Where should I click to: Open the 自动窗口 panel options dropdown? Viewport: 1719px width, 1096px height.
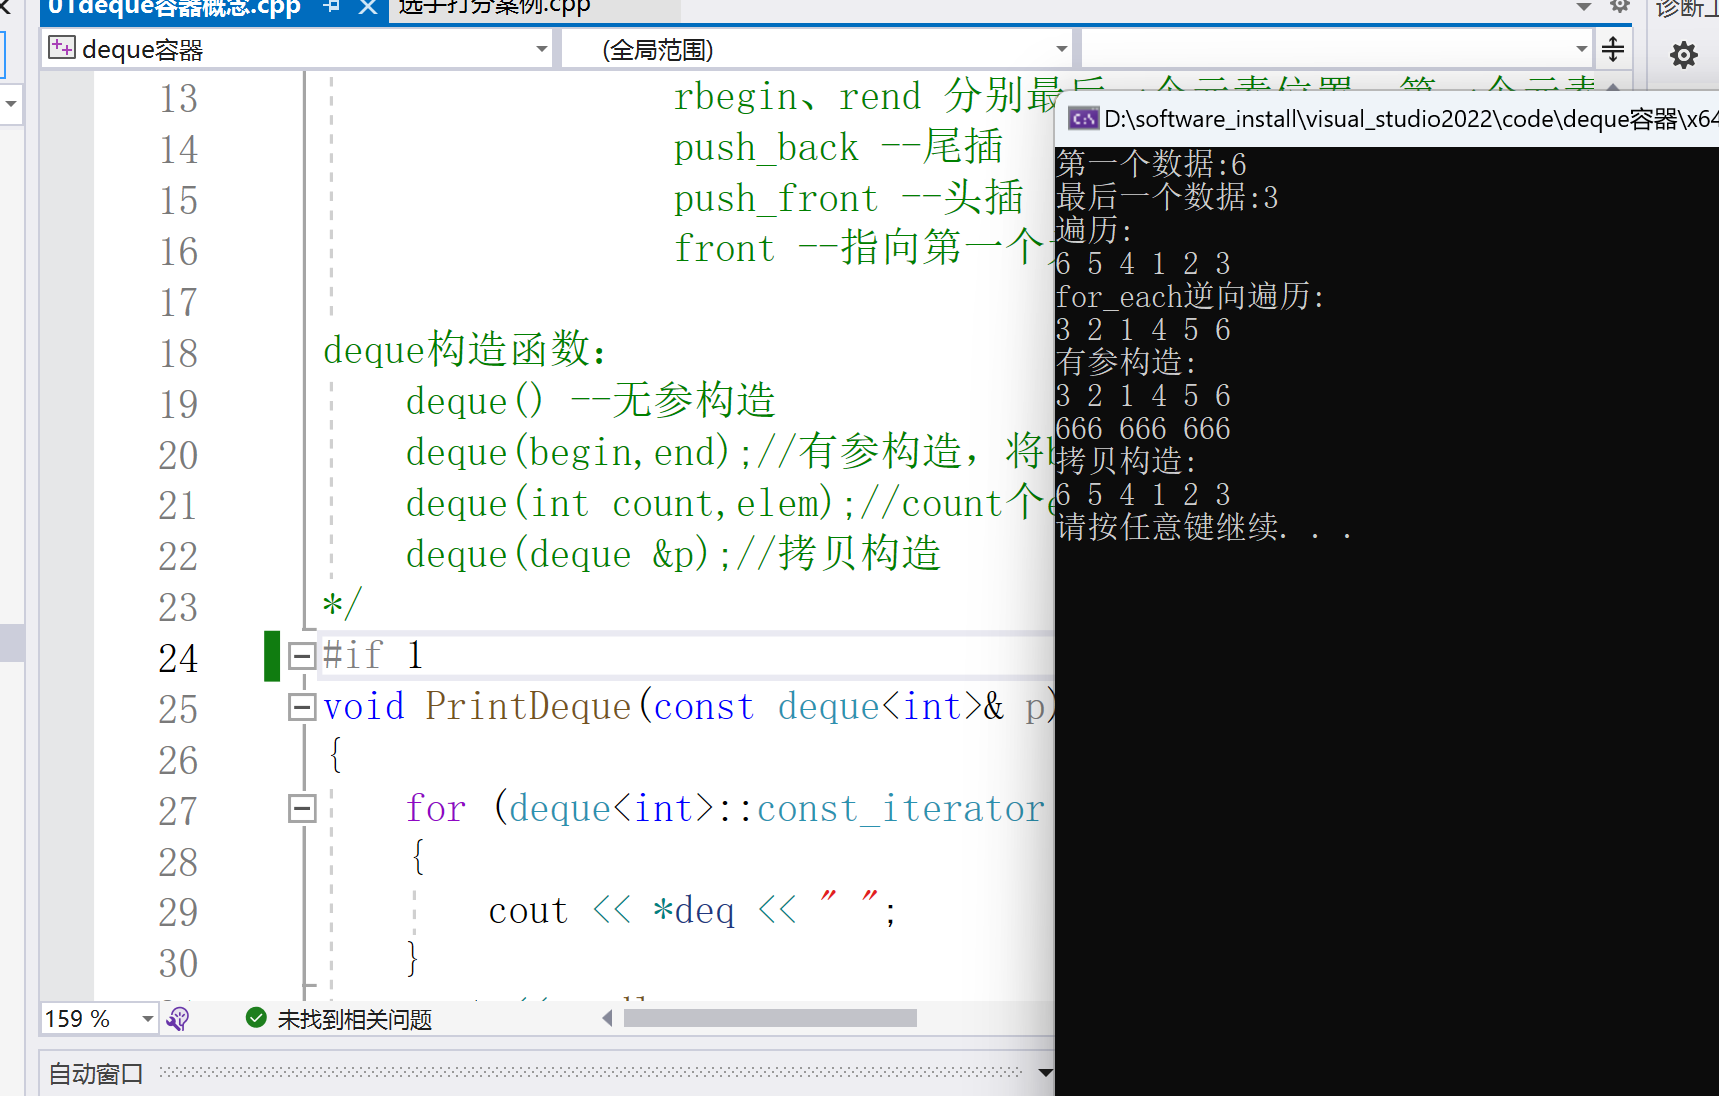coord(1045,1073)
